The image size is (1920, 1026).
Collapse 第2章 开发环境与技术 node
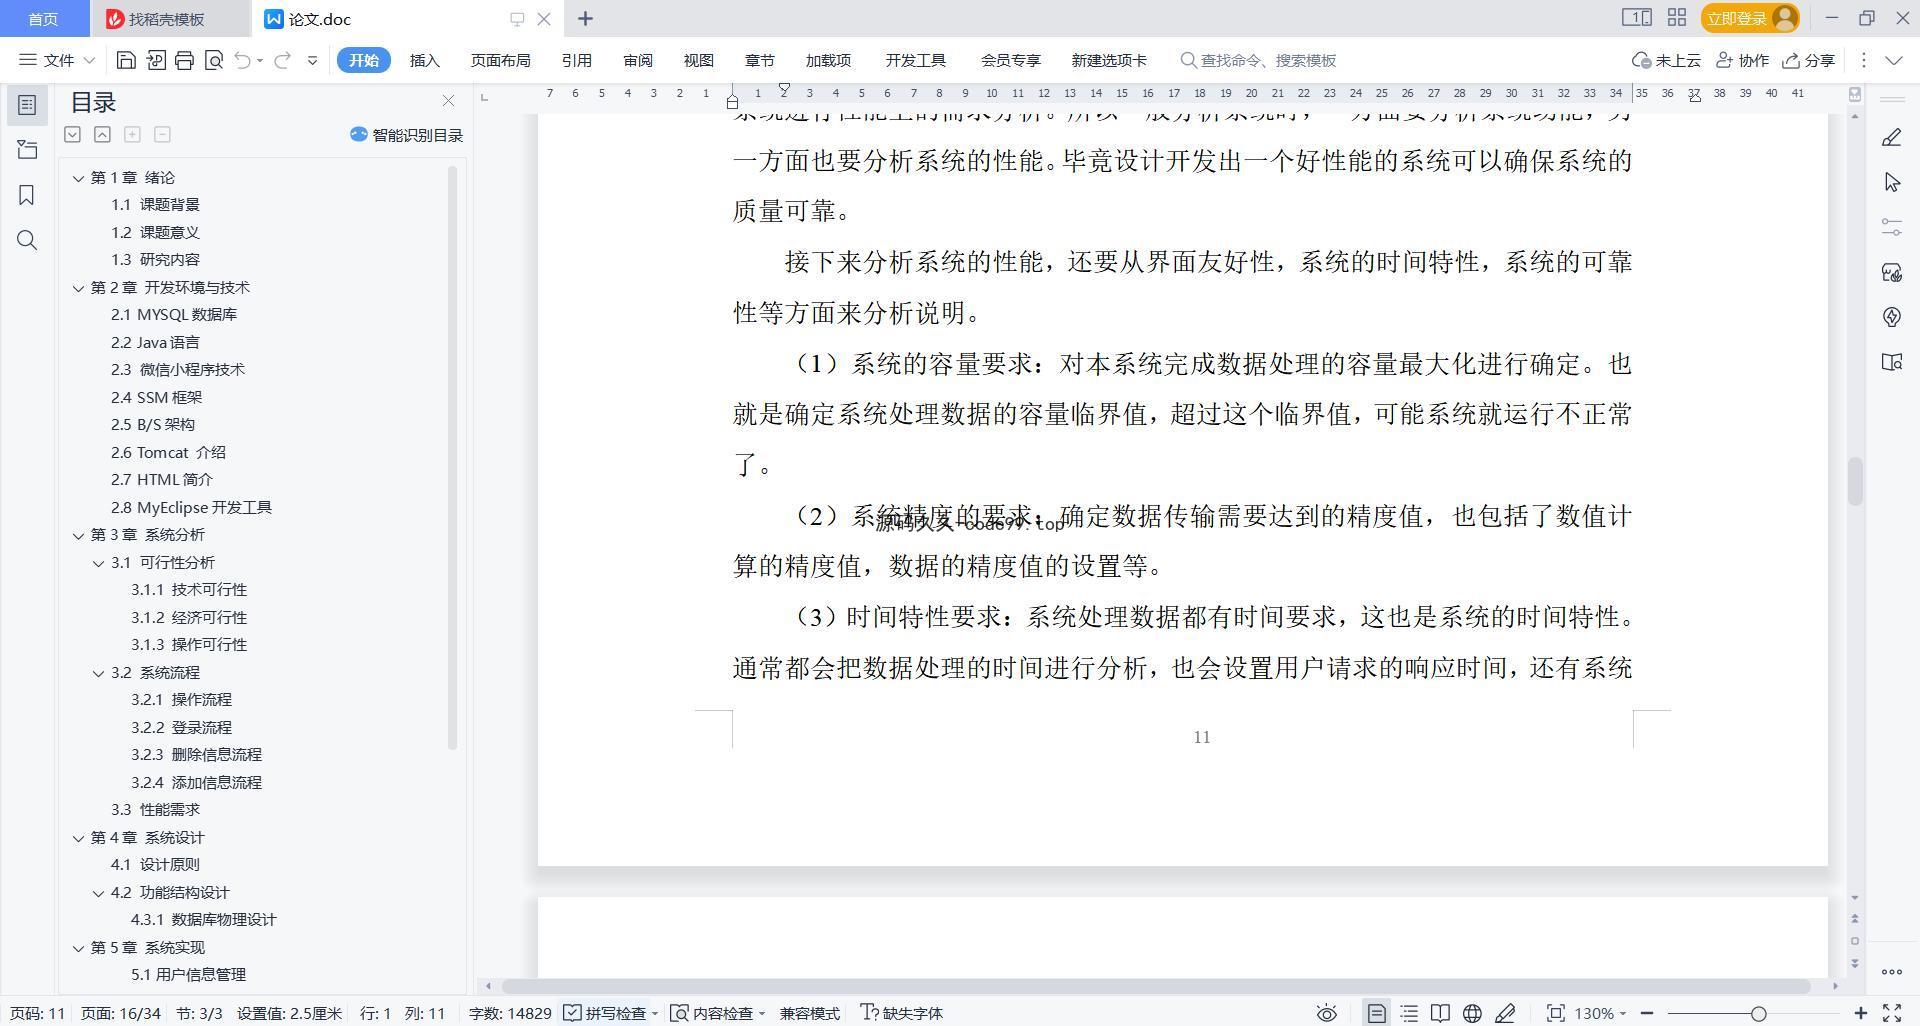point(78,288)
